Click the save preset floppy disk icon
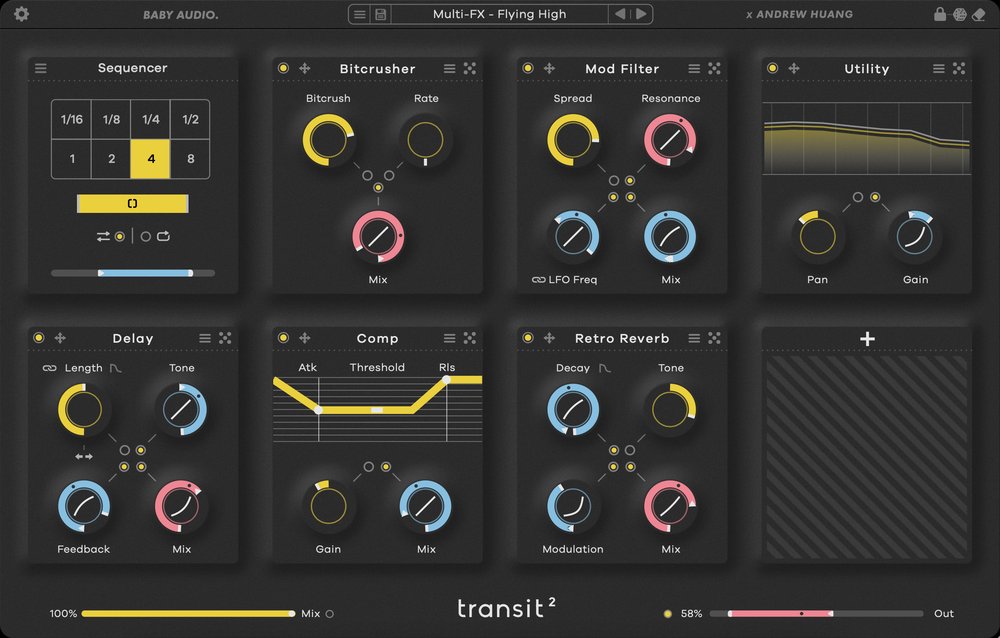1000x638 pixels. (380, 14)
